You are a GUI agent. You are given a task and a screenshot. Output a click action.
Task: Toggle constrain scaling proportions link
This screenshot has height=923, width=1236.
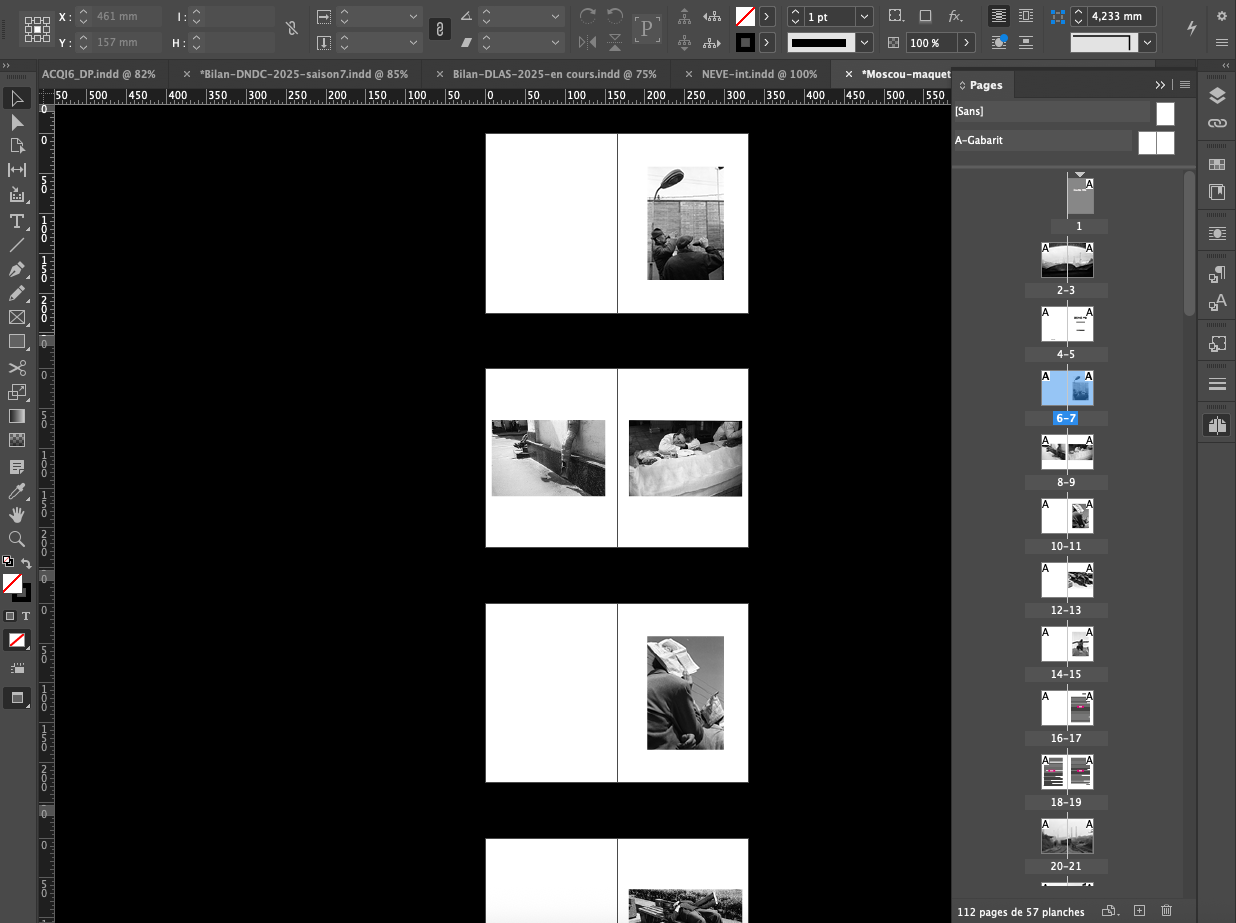[x=439, y=29]
